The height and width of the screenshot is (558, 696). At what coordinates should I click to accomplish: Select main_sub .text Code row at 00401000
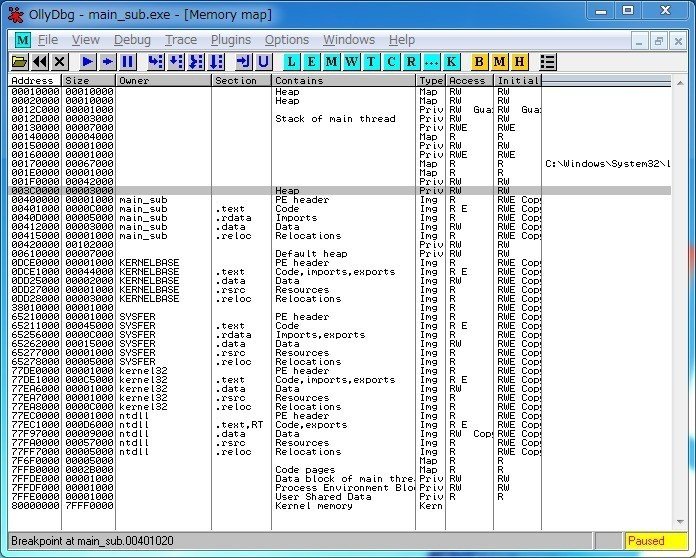[340, 209]
